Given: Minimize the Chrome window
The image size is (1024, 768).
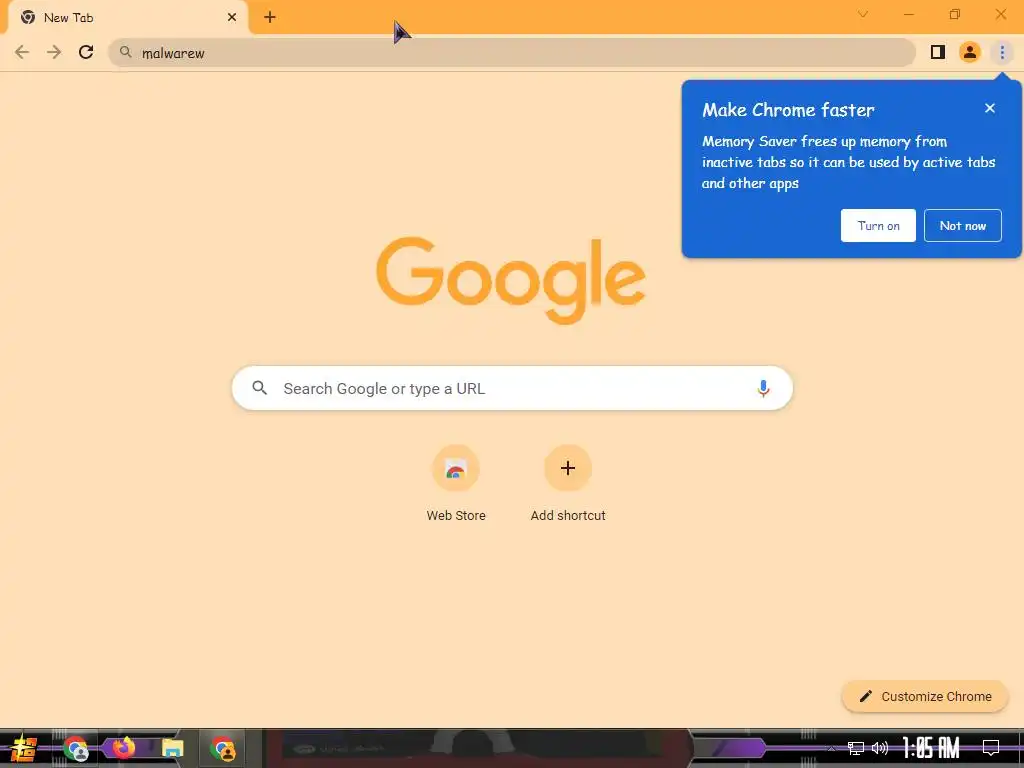Looking at the screenshot, I should pyautogui.click(x=908, y=14).
